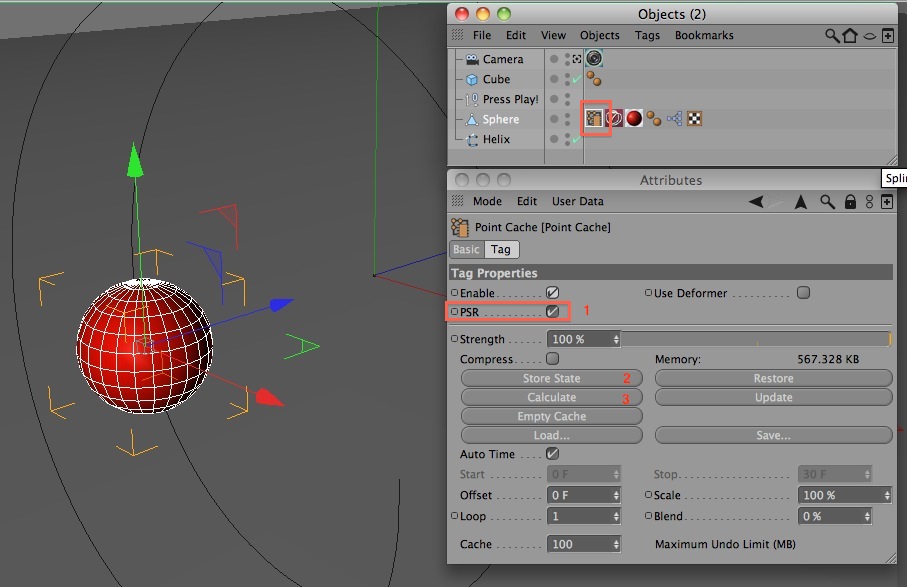Select the Point Cache tag on Sphere

[x=594, y=119]
